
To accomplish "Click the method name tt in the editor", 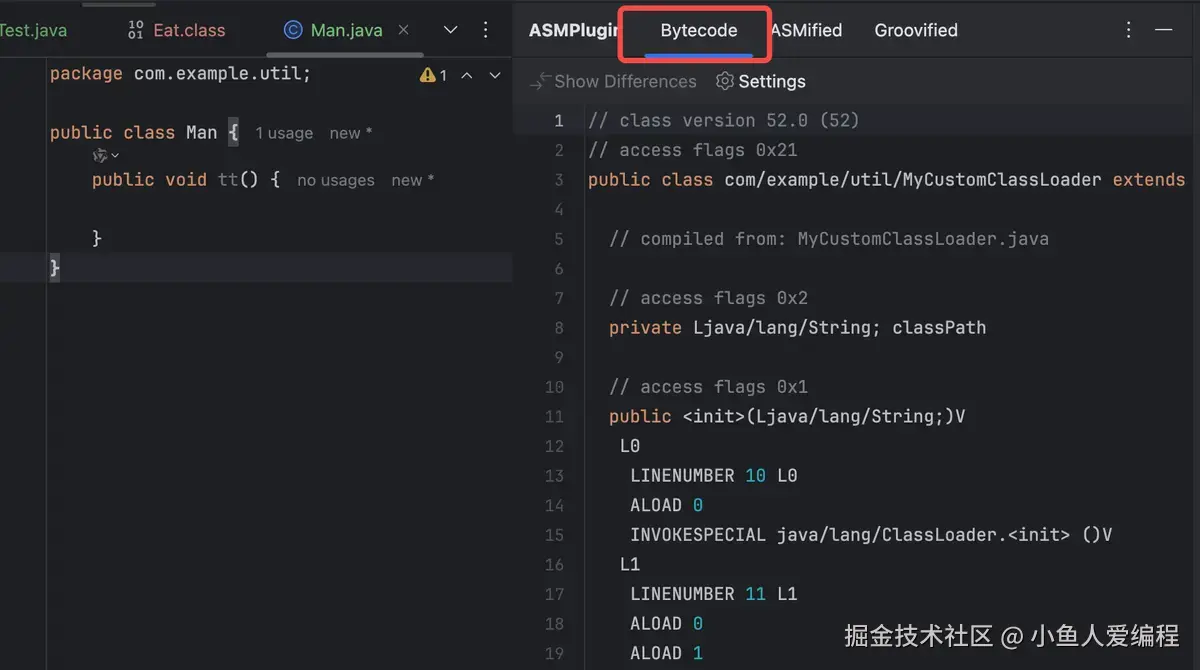I will (228, 179).
